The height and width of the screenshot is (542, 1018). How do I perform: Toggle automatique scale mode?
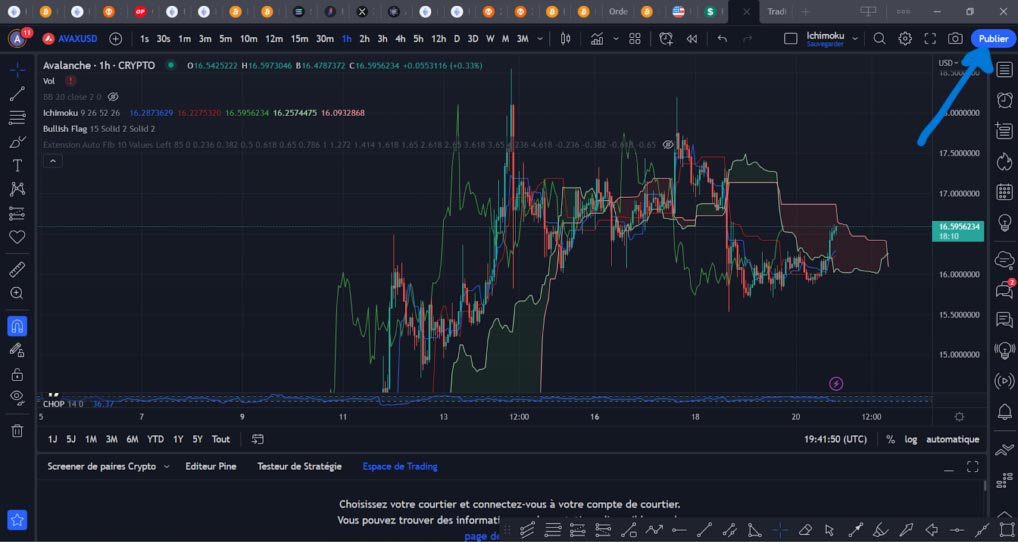[x=952, y=439]
